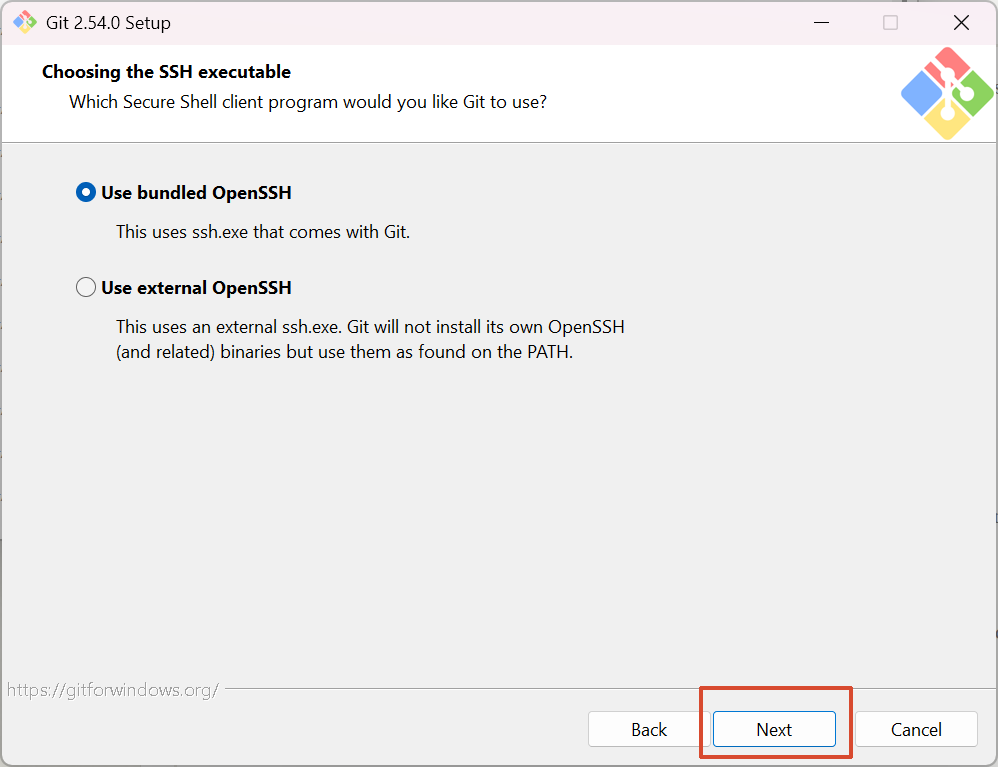Click the "Choosing the SSH executable" heading
998x767 pixels.
tap(166, 72)
